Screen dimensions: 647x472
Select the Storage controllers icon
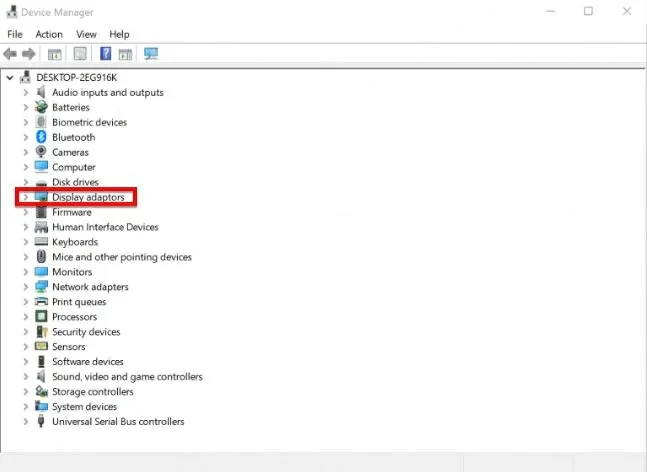tap(41, 391)
